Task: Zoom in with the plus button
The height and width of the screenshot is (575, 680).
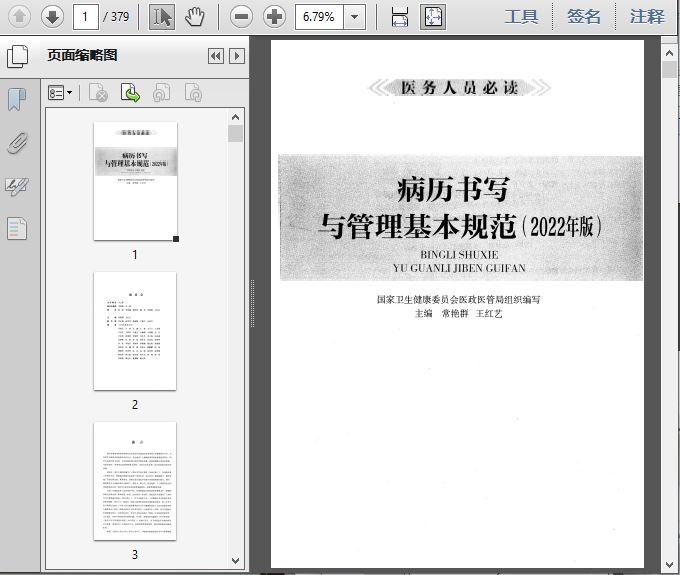Action: [x=275, y=17]
